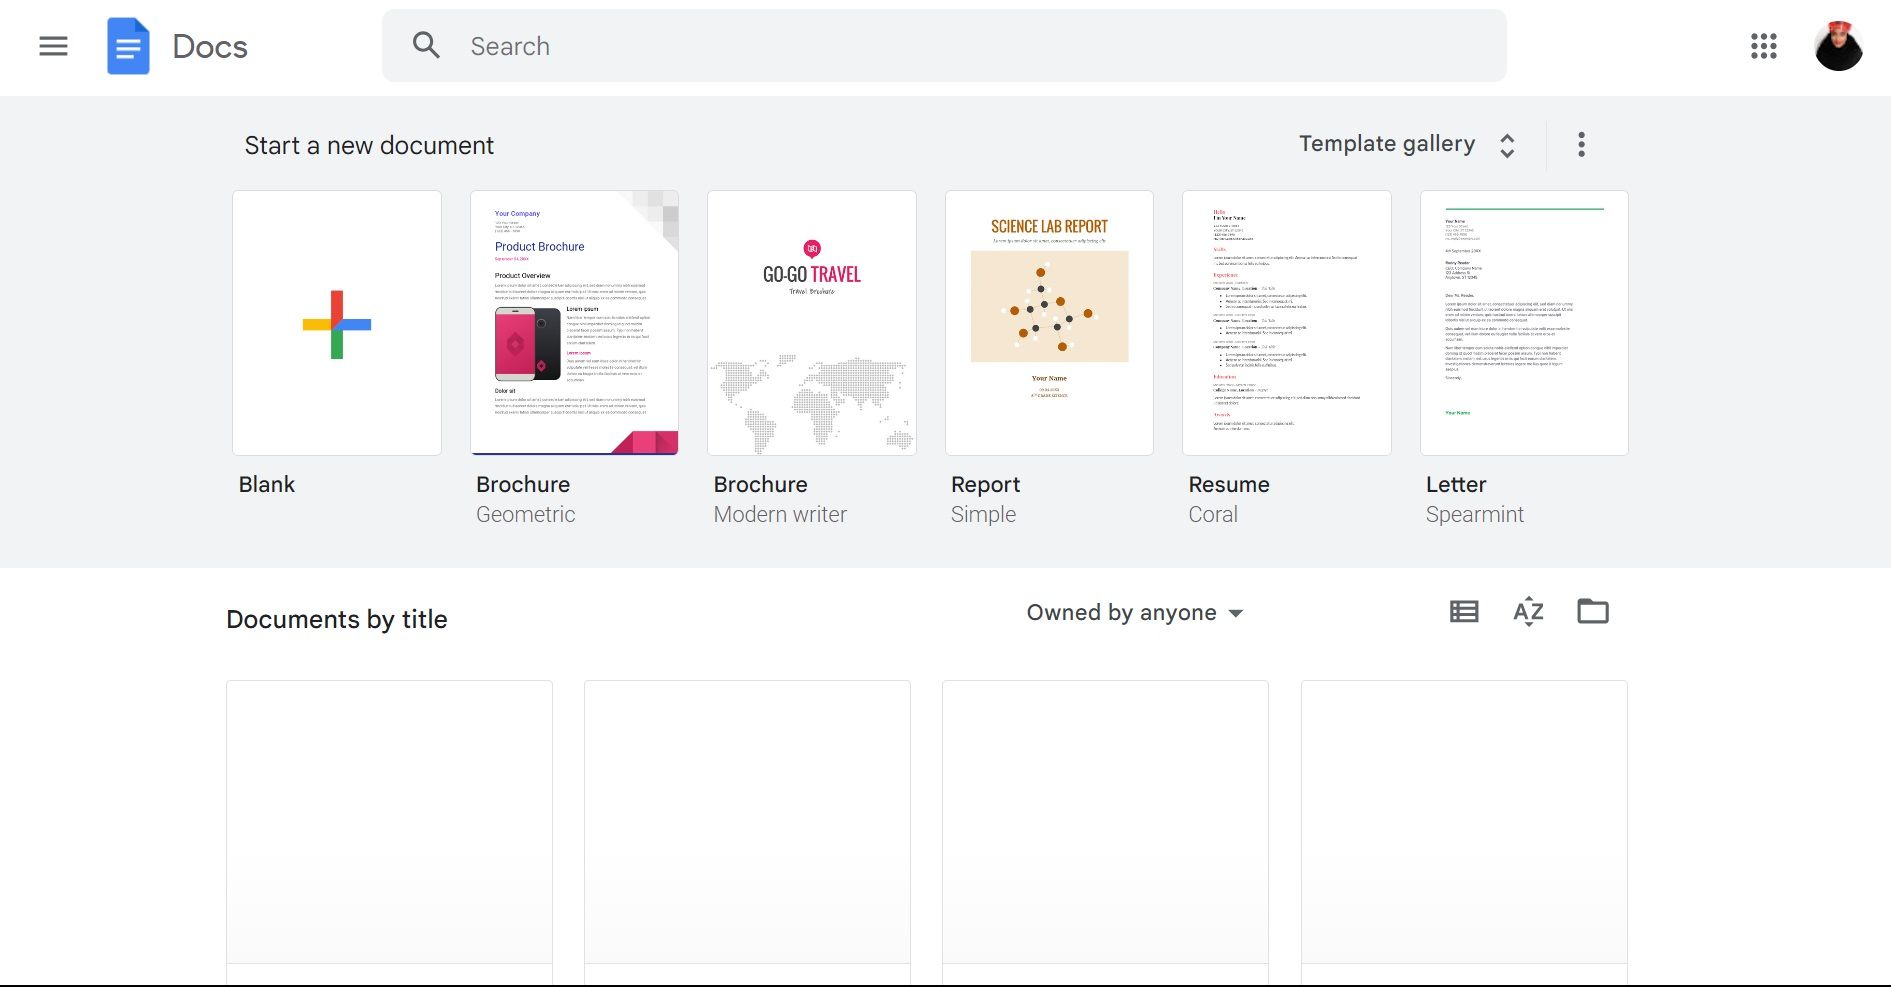The width and height of the screenshot is (1891, 987).
Task: Open the sort options via the AZ icon
Action: tap(1527, 611)
